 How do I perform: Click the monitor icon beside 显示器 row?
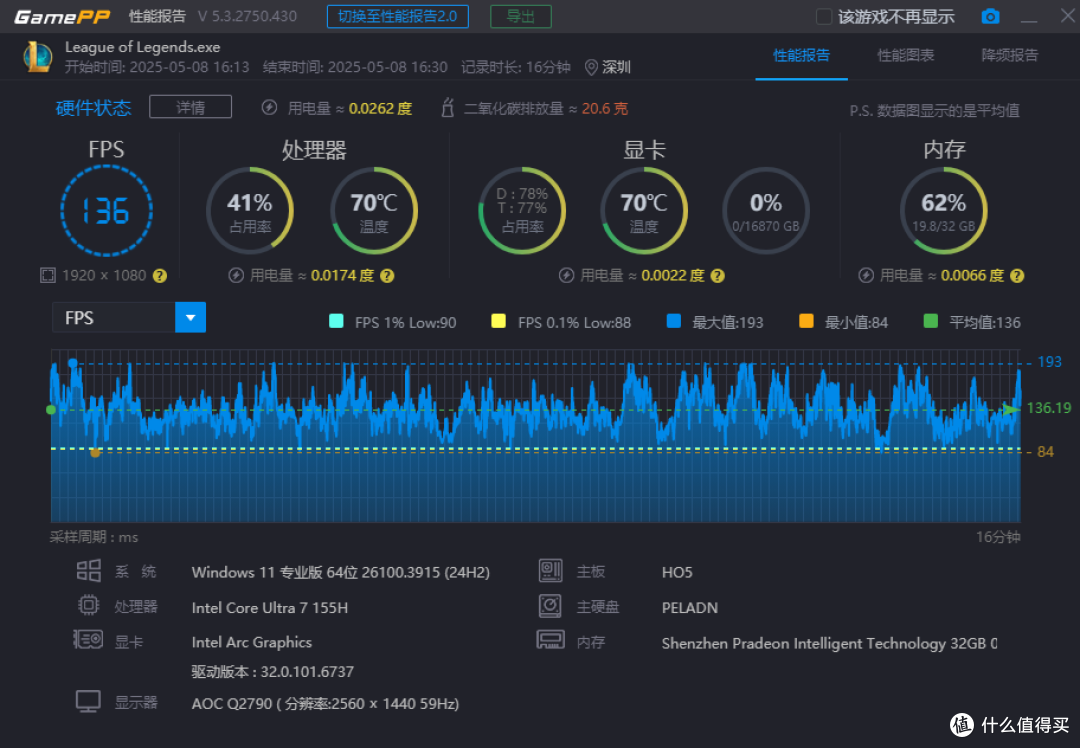(88, 701)
